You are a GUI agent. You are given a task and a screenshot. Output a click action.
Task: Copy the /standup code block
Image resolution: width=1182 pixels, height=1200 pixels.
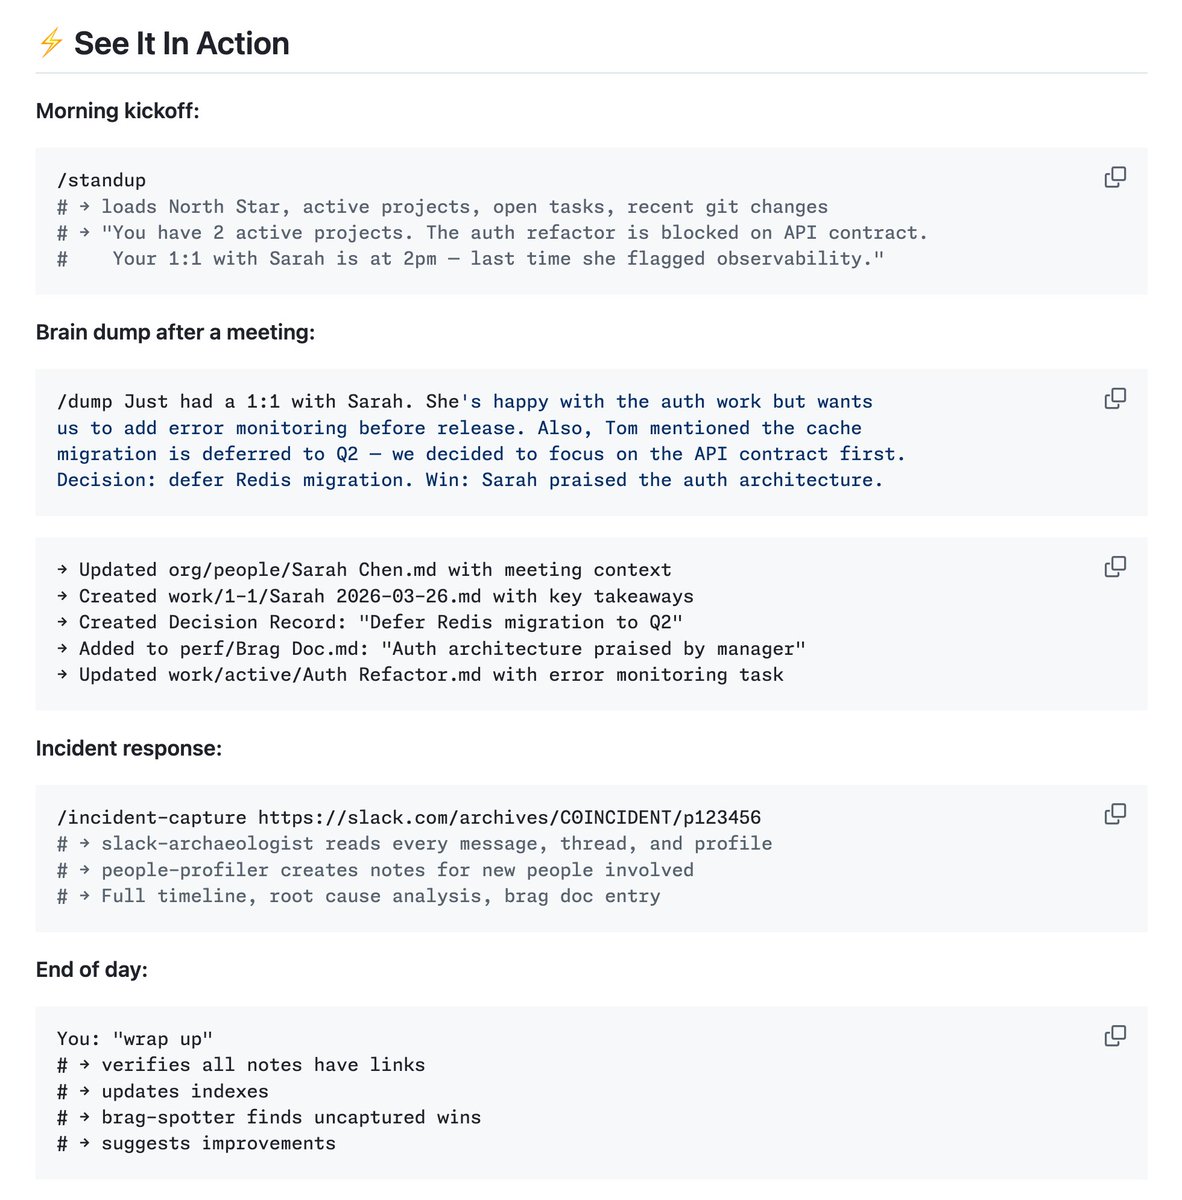(1115, 178)
